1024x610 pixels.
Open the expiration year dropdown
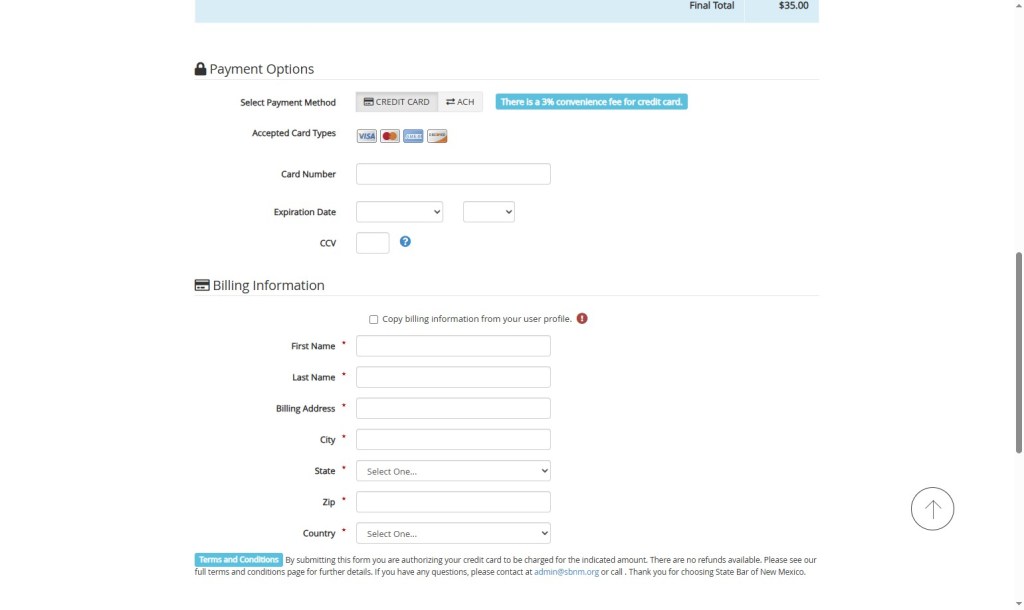488,212
